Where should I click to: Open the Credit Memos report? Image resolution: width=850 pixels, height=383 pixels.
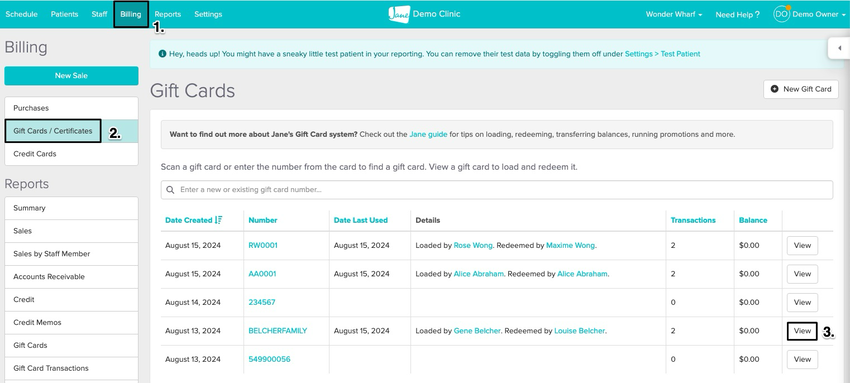pos(71,322)
